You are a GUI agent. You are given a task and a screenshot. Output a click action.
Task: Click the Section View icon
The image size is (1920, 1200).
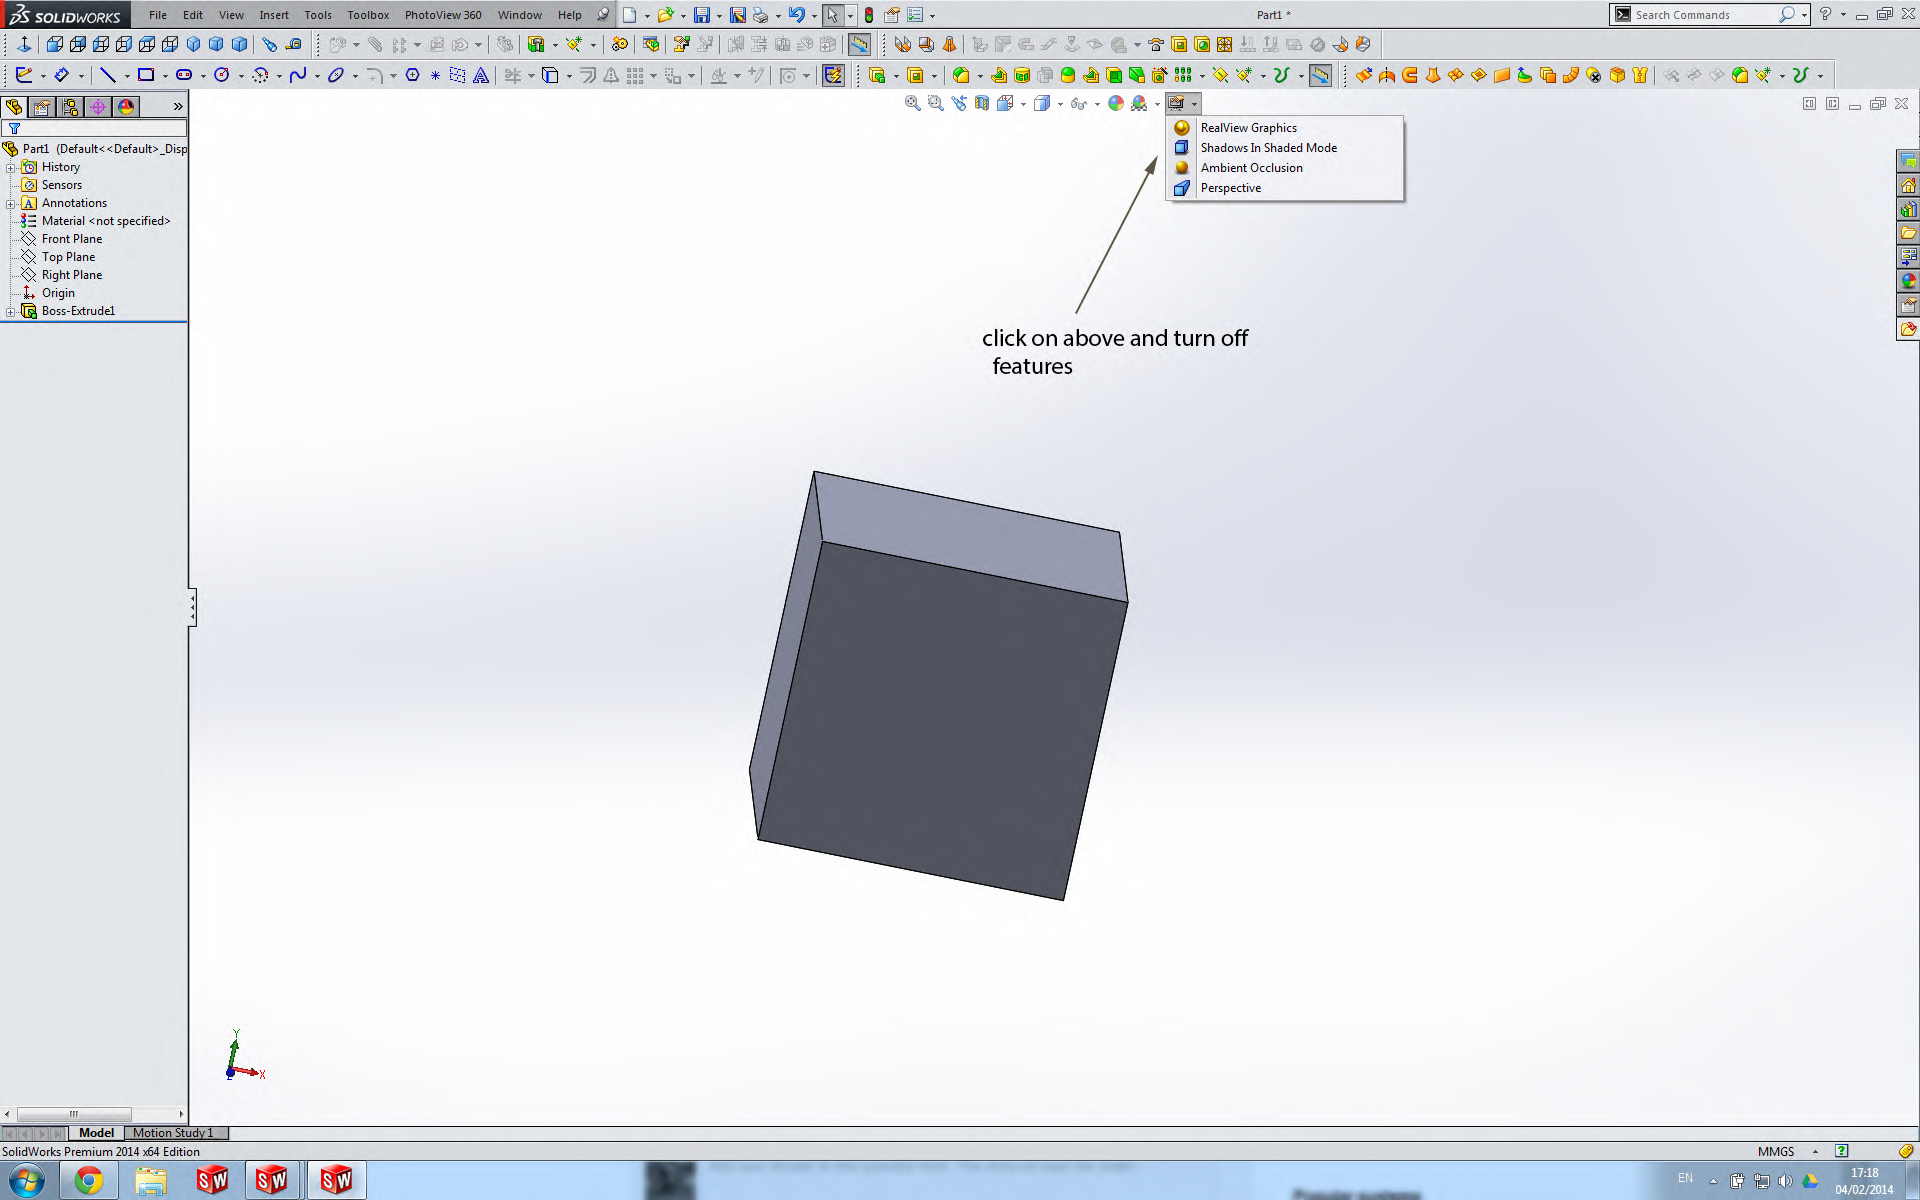click(x=981, y=103)
